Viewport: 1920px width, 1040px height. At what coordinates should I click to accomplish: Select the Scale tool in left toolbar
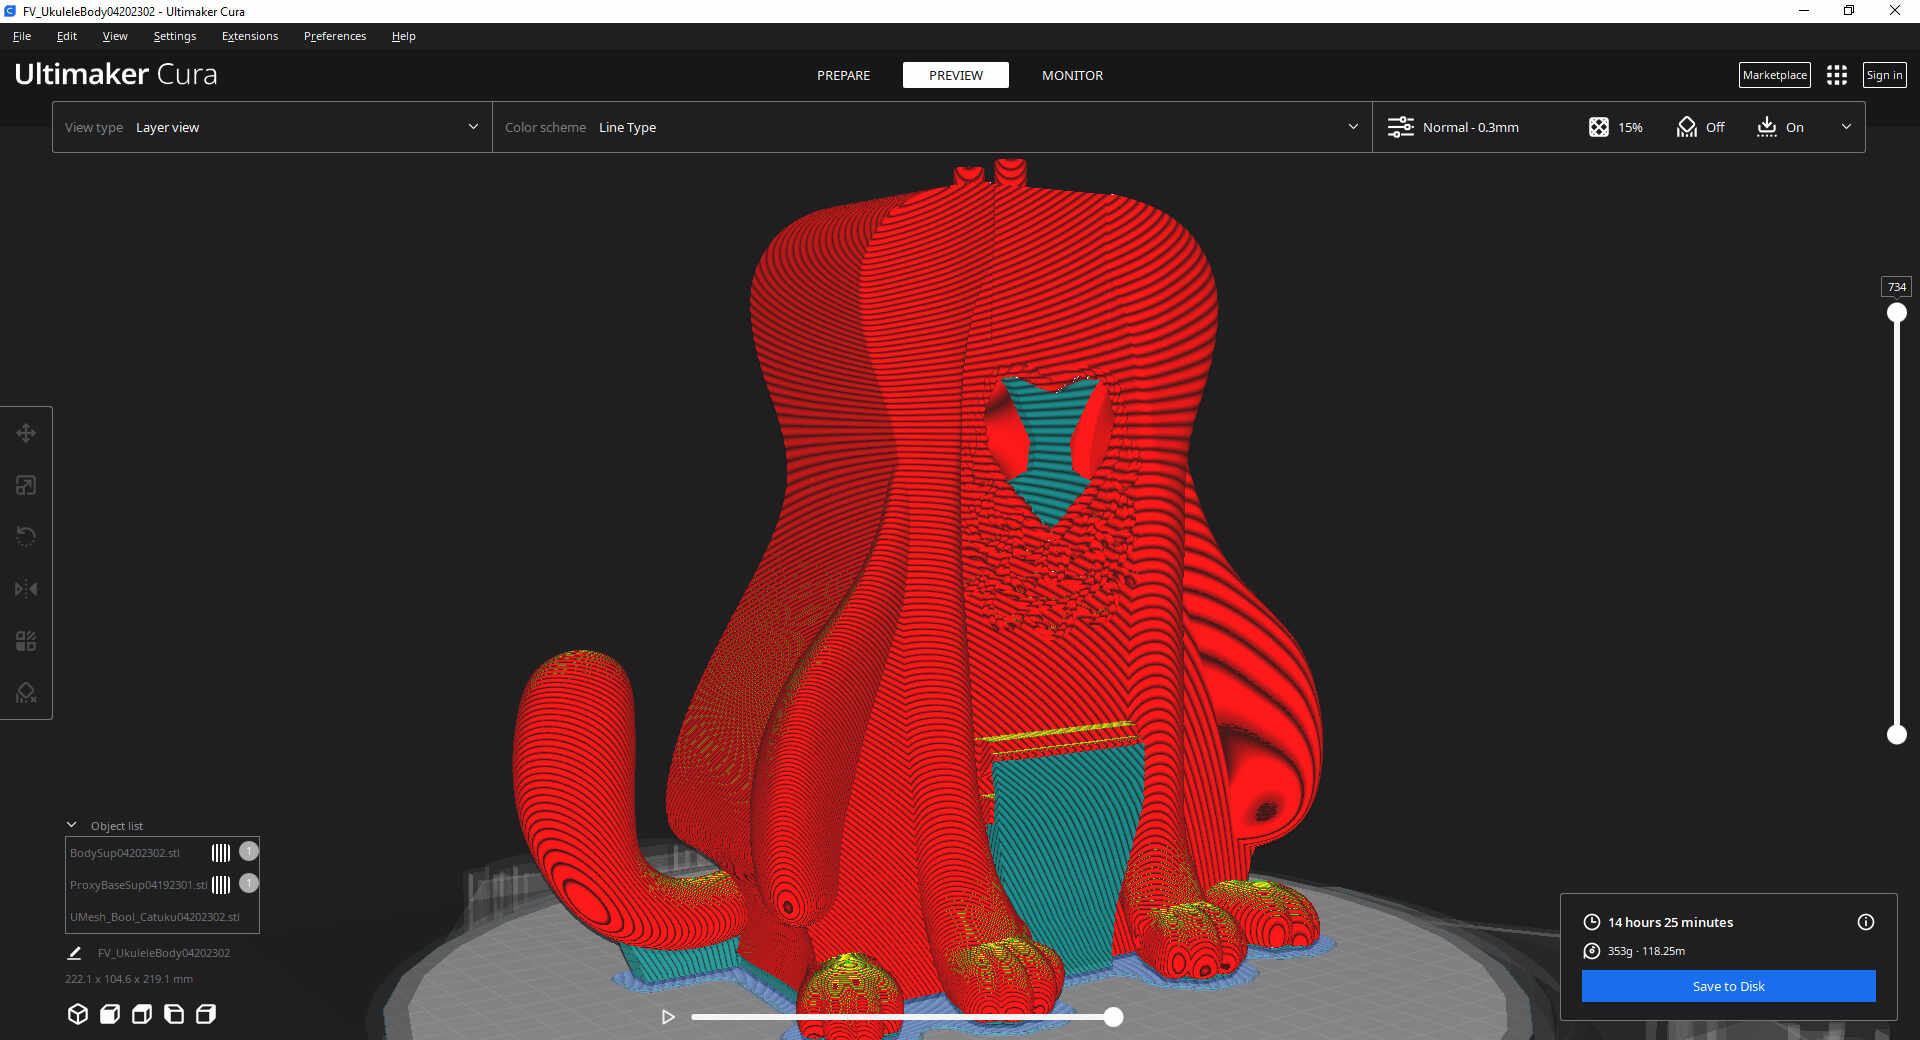tap(26, 485)
